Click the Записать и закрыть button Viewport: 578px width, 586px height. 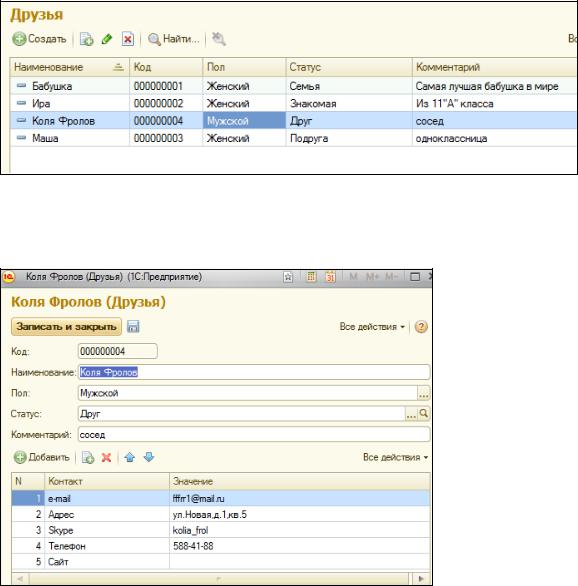coord(67,327)
